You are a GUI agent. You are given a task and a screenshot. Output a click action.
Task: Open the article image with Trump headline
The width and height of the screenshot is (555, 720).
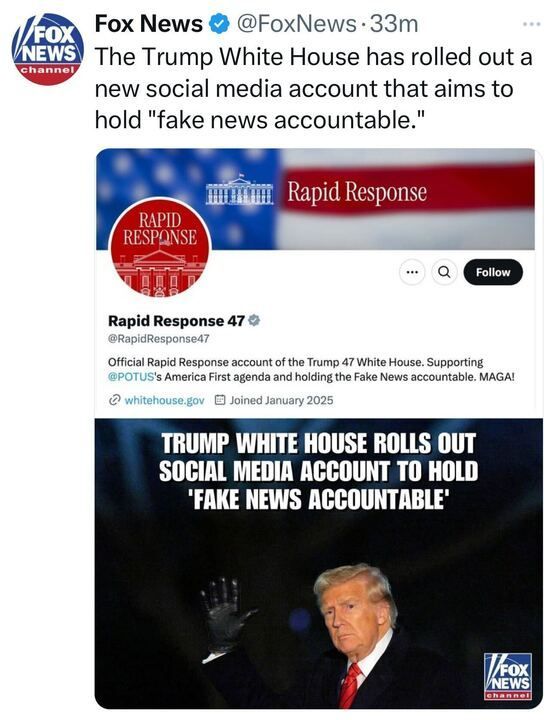click(x=319, y=564)
